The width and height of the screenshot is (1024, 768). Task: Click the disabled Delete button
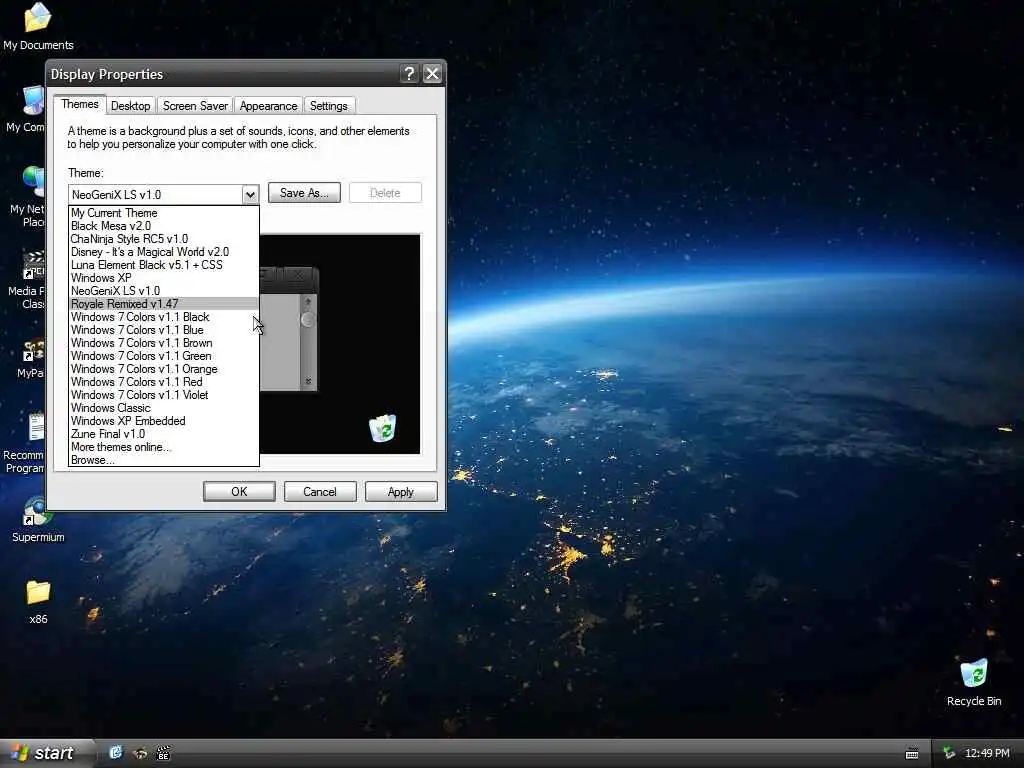(385, 193)
